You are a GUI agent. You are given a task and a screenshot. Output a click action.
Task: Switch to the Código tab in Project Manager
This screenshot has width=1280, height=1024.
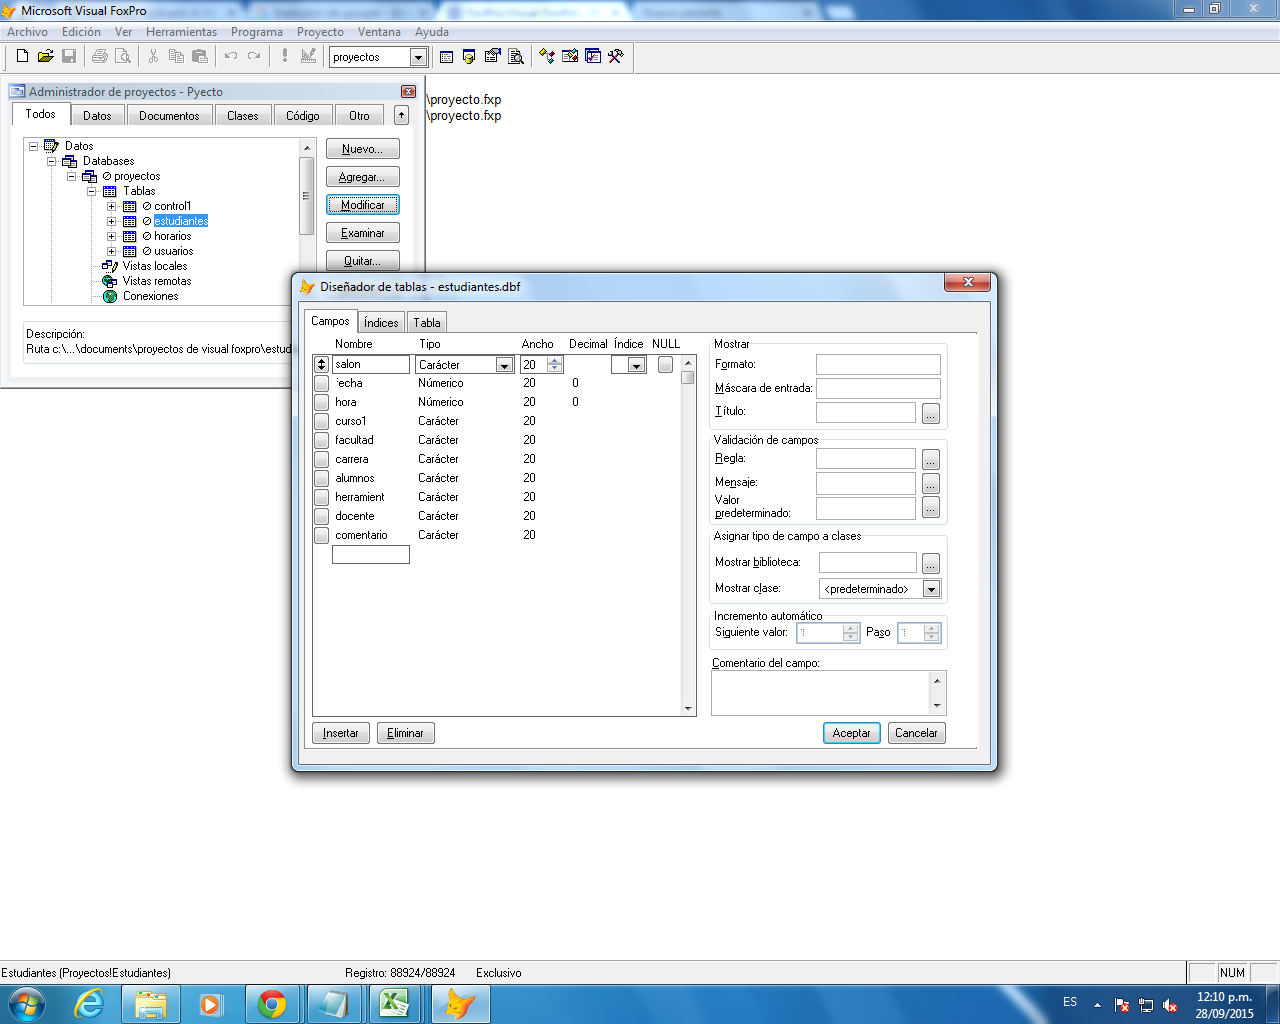[303, 116]
